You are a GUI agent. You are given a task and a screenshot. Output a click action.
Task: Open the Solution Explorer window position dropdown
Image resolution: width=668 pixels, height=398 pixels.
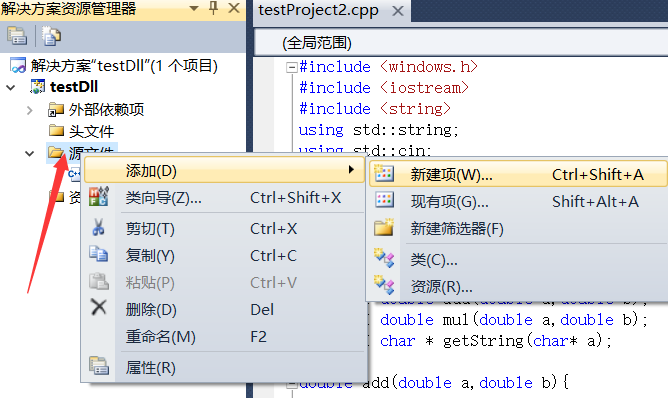[x=194, y=8]
